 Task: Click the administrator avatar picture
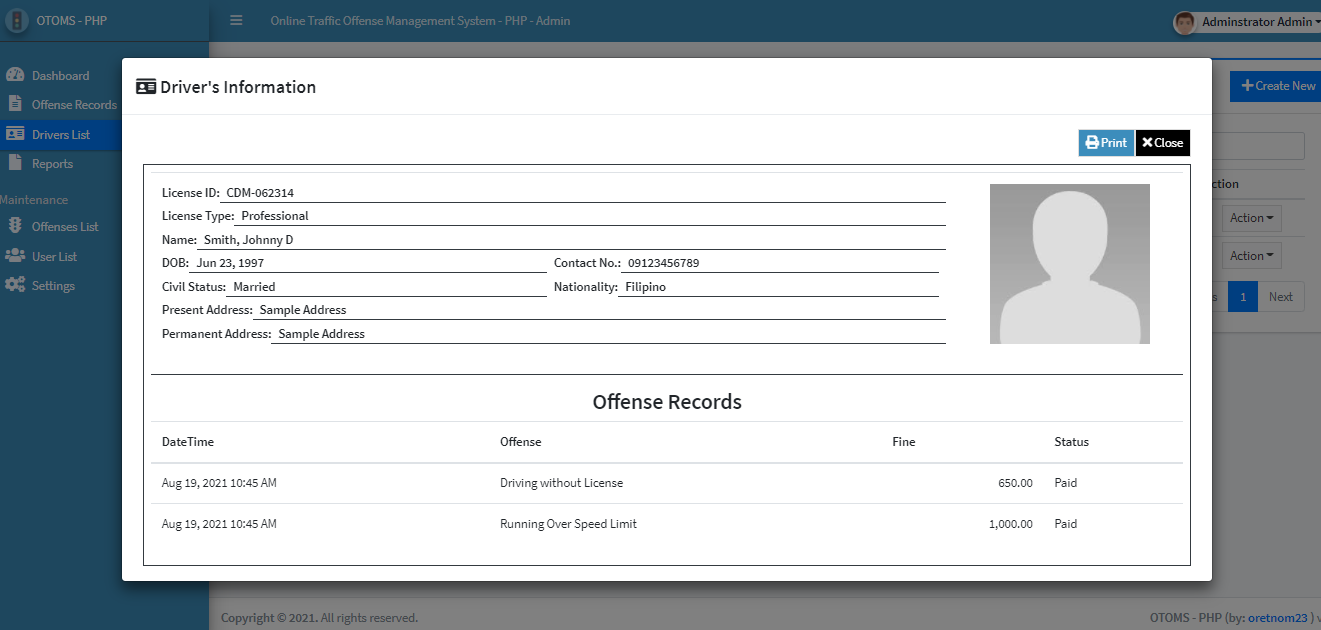(1185, 22)
